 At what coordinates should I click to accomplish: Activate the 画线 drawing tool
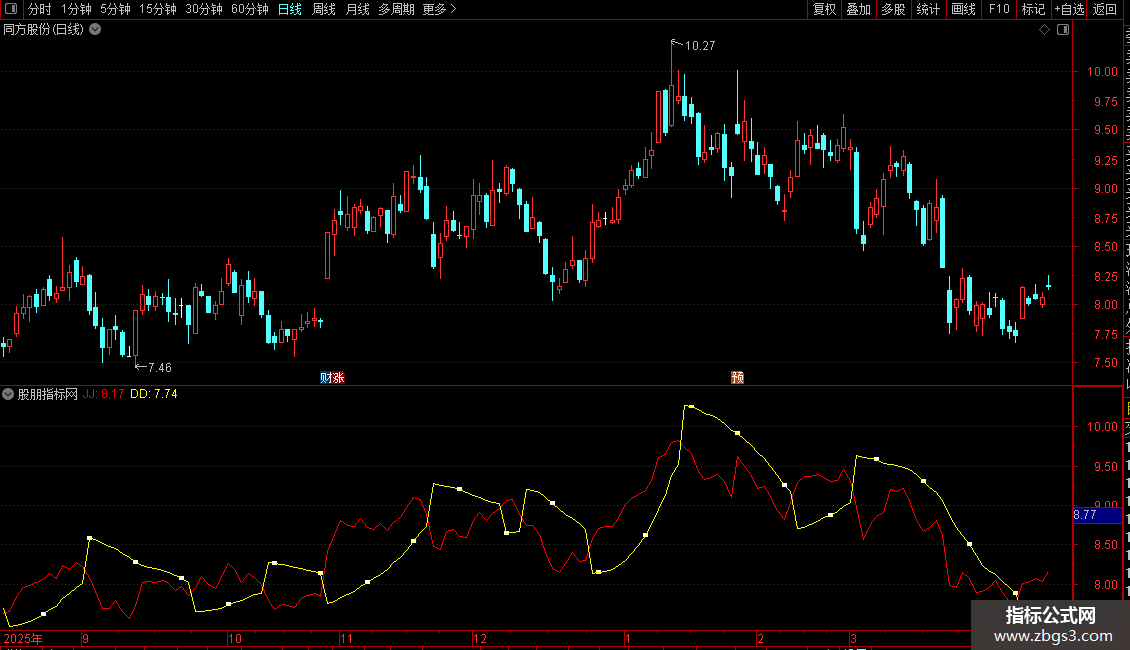tap(964, 9)
